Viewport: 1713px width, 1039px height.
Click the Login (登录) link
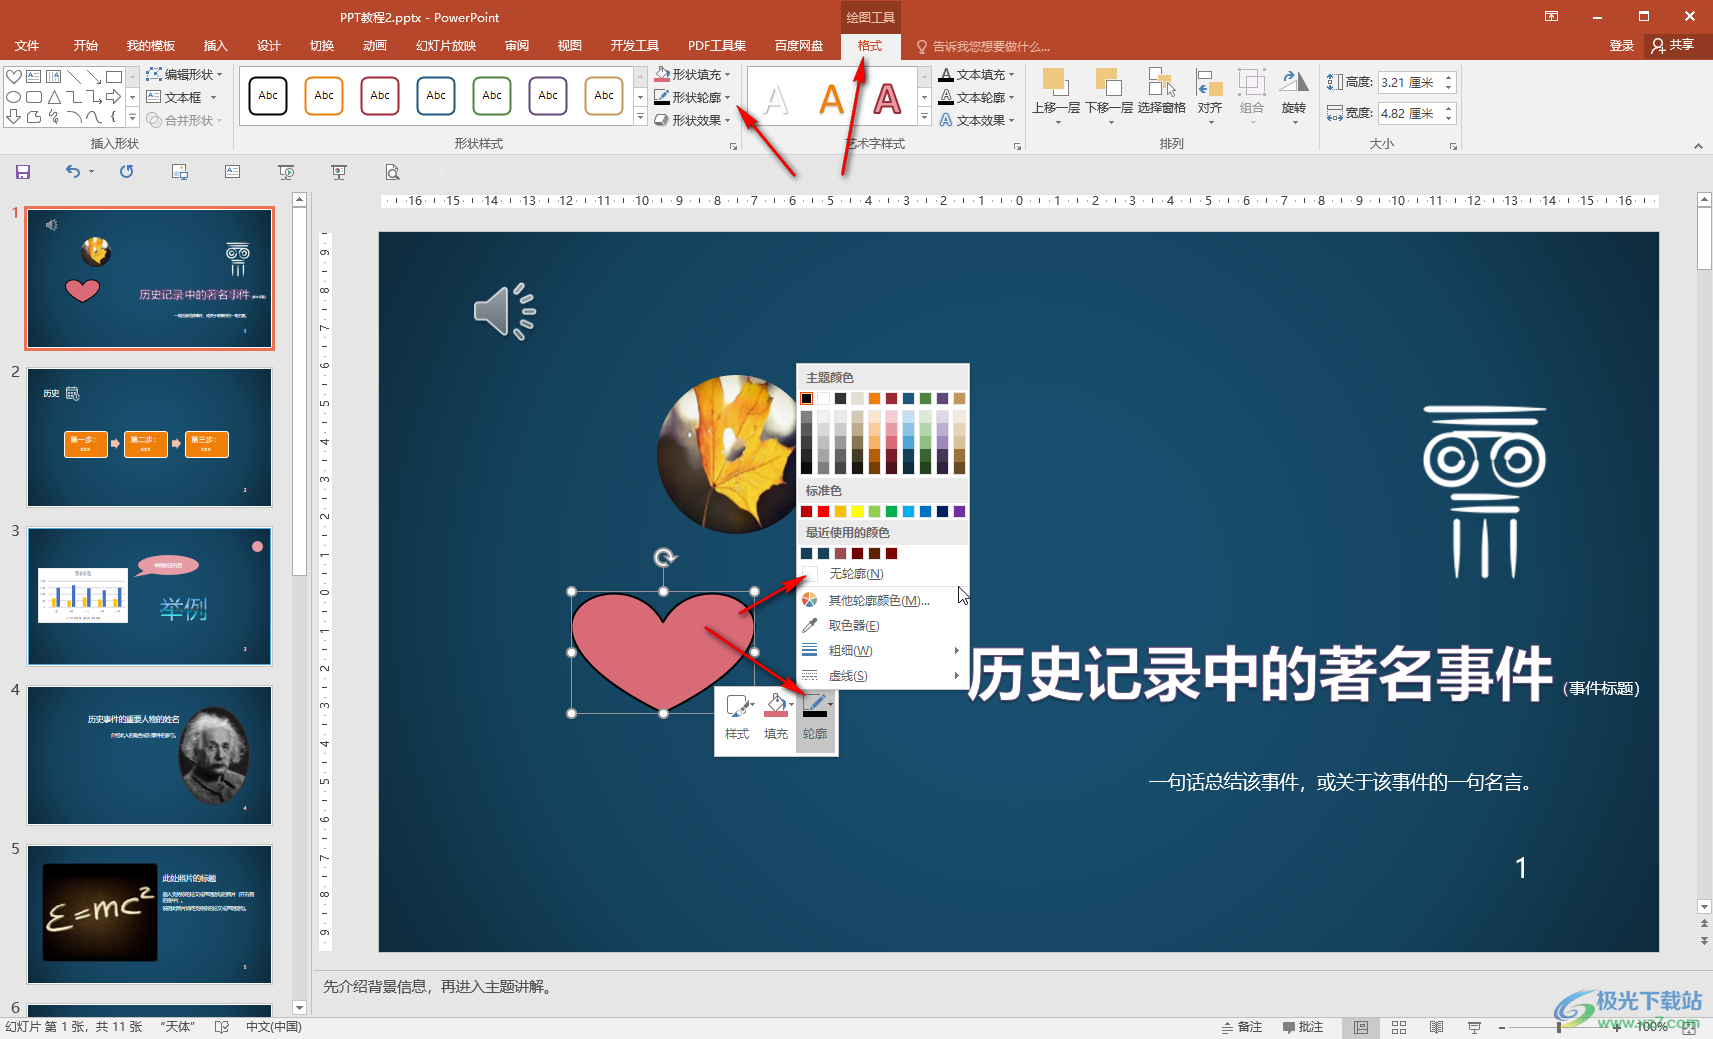(1622, 46)
